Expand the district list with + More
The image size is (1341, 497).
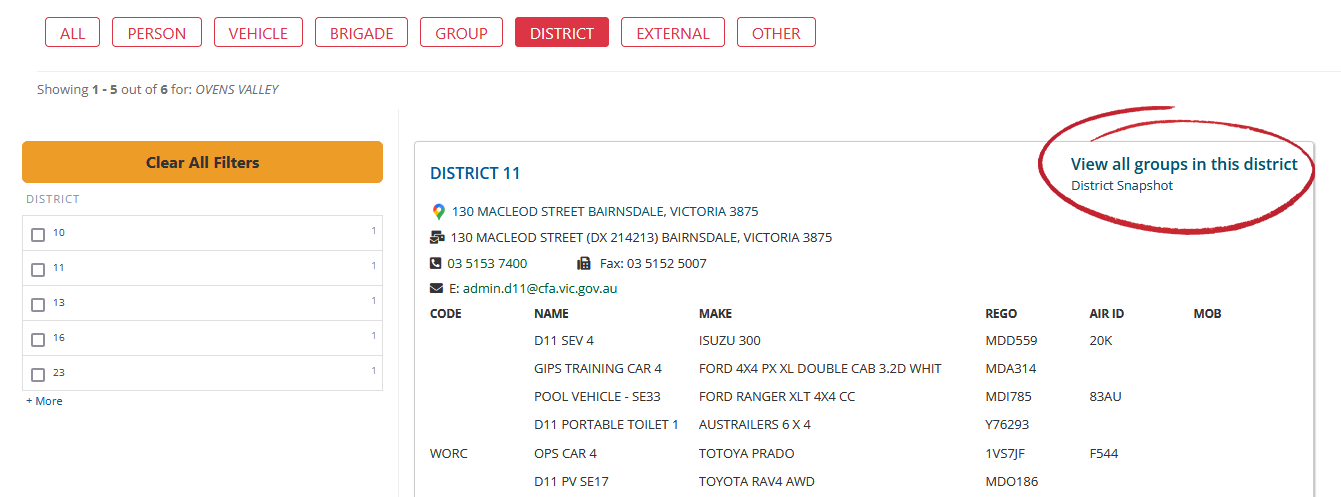pyautogui.click(x=44, y=401)
